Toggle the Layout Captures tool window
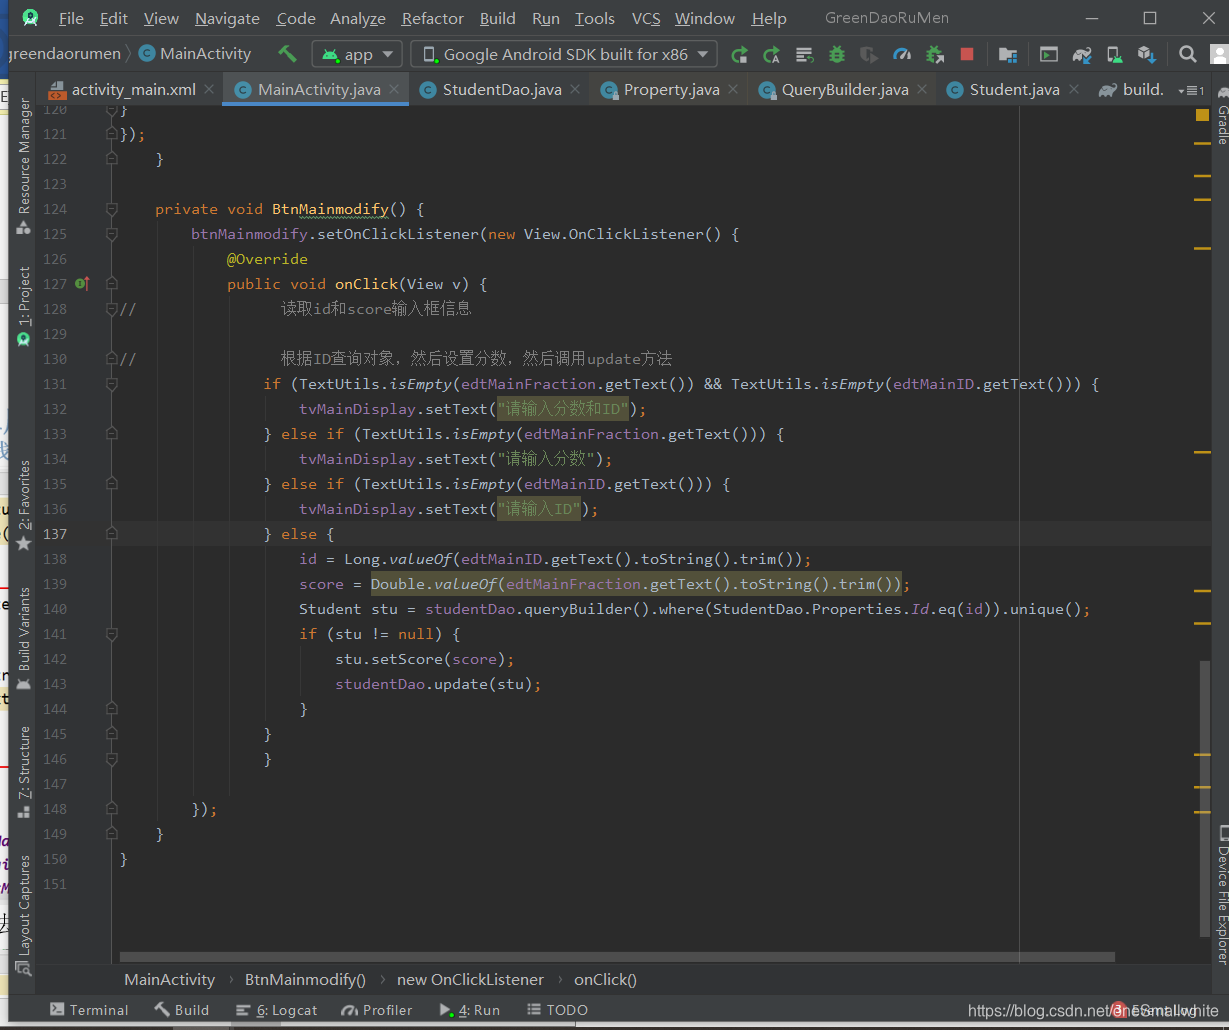 [x=24, y=915]
